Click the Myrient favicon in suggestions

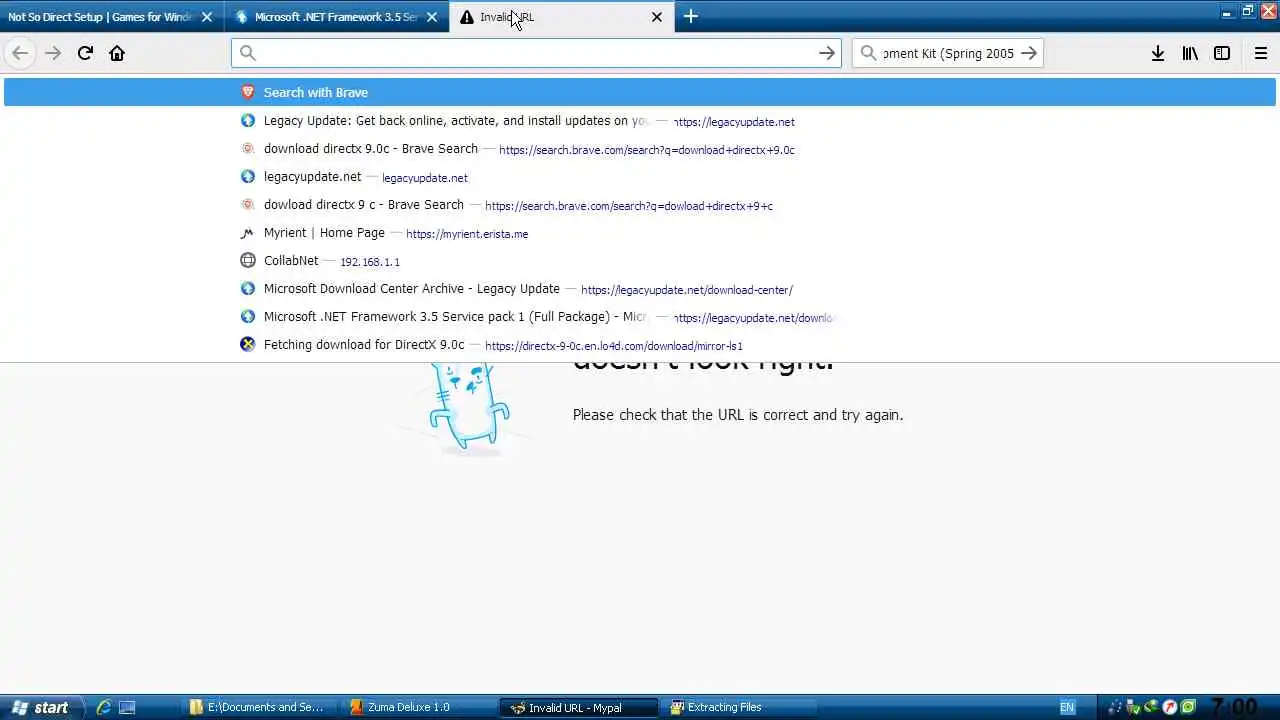coord(248,233)
